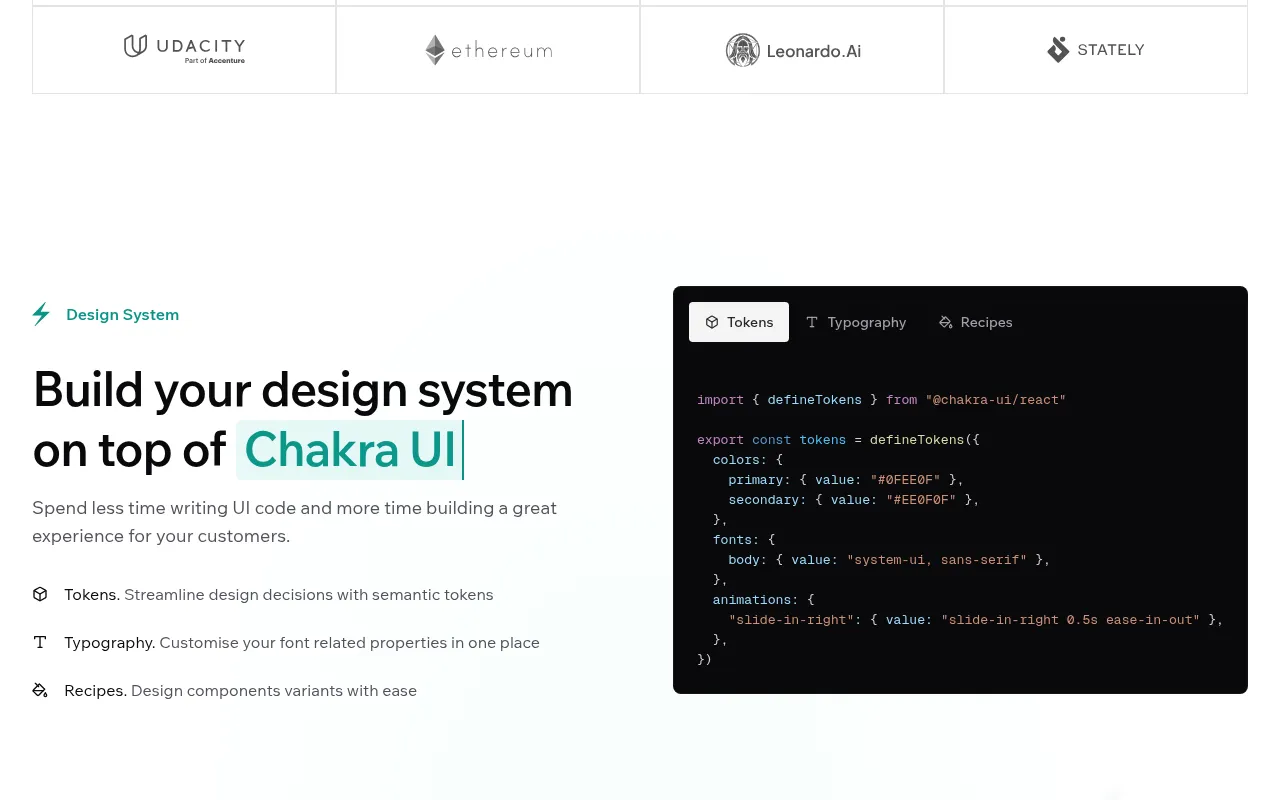The height and width of the screenshot is (800, 1280).
Task: Click the Design System label text
Action: [x=122, y=314]
